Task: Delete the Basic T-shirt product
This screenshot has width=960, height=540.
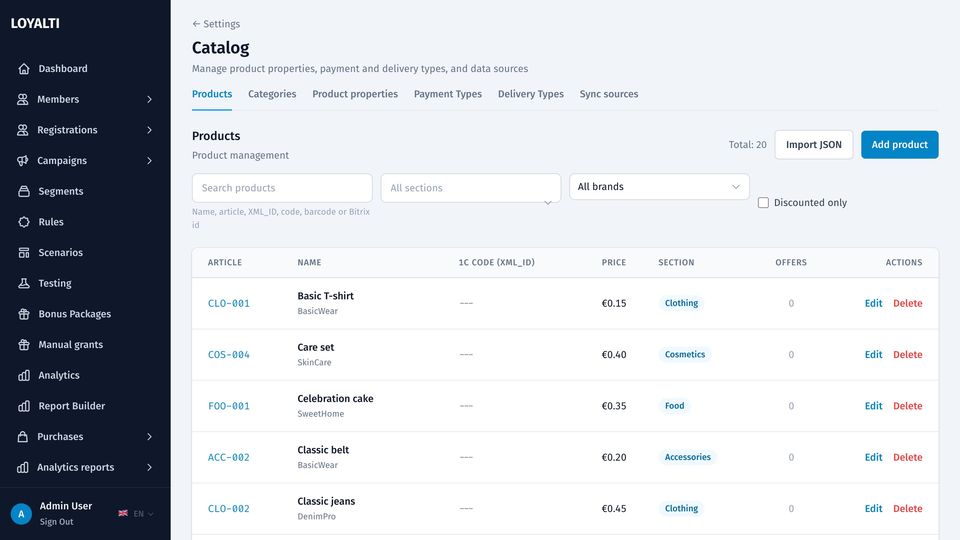Action: [x=907, y=303]
